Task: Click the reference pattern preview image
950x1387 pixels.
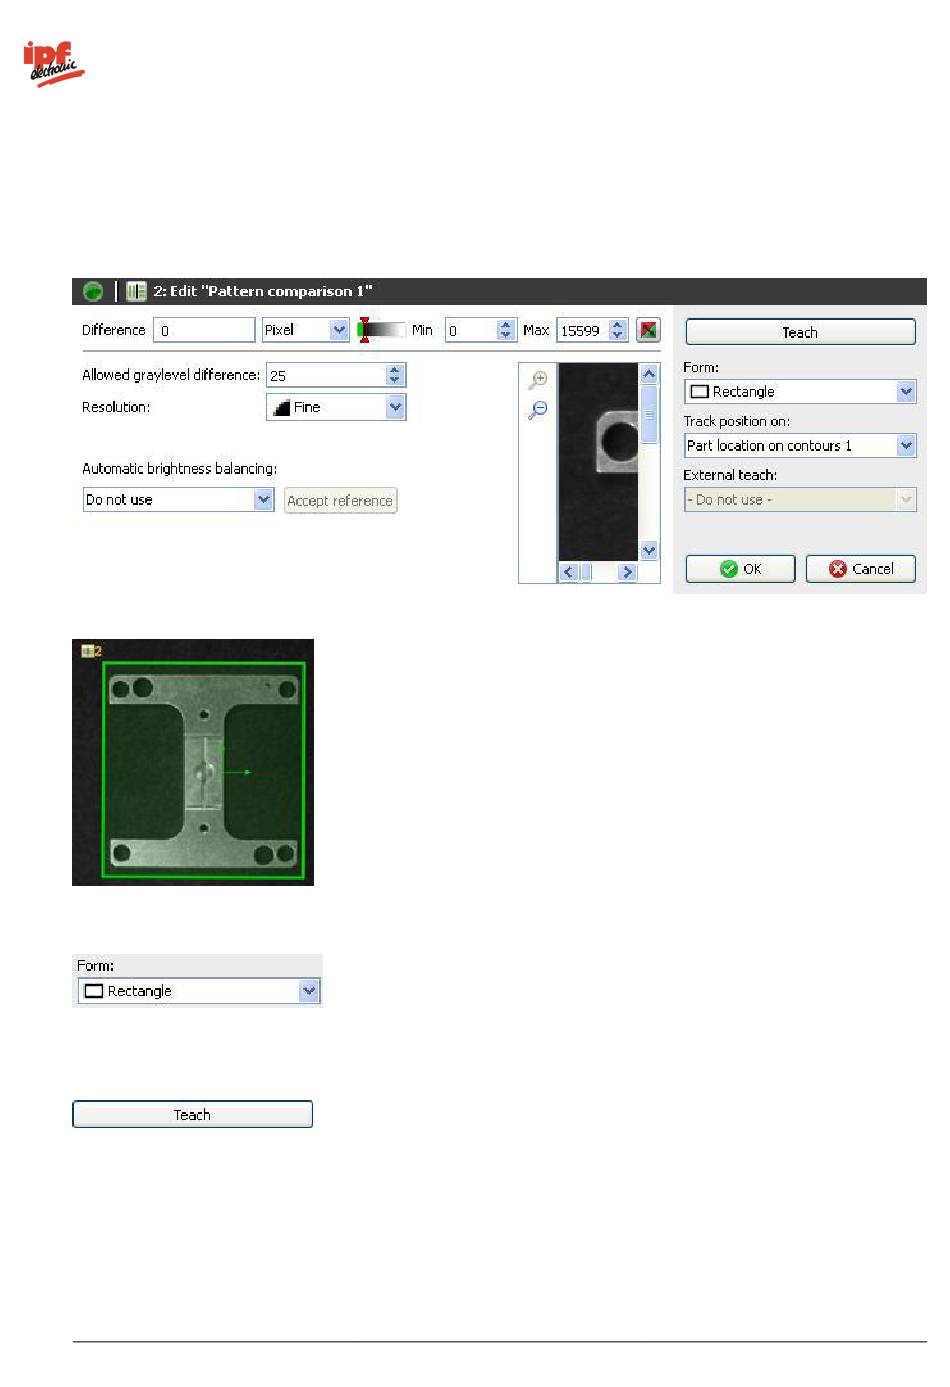Action: pos(598,462)
